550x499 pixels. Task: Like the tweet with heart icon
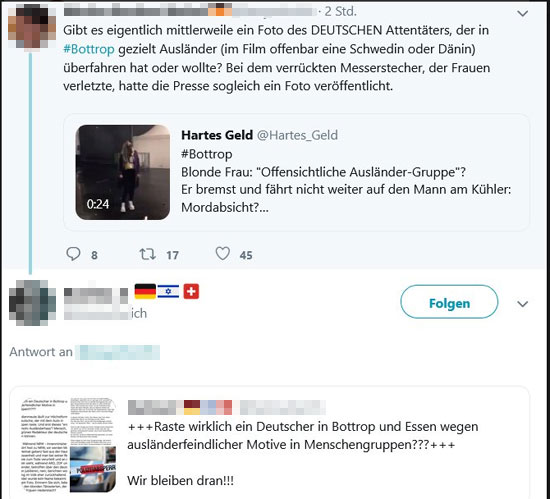[x=222, y=254]
